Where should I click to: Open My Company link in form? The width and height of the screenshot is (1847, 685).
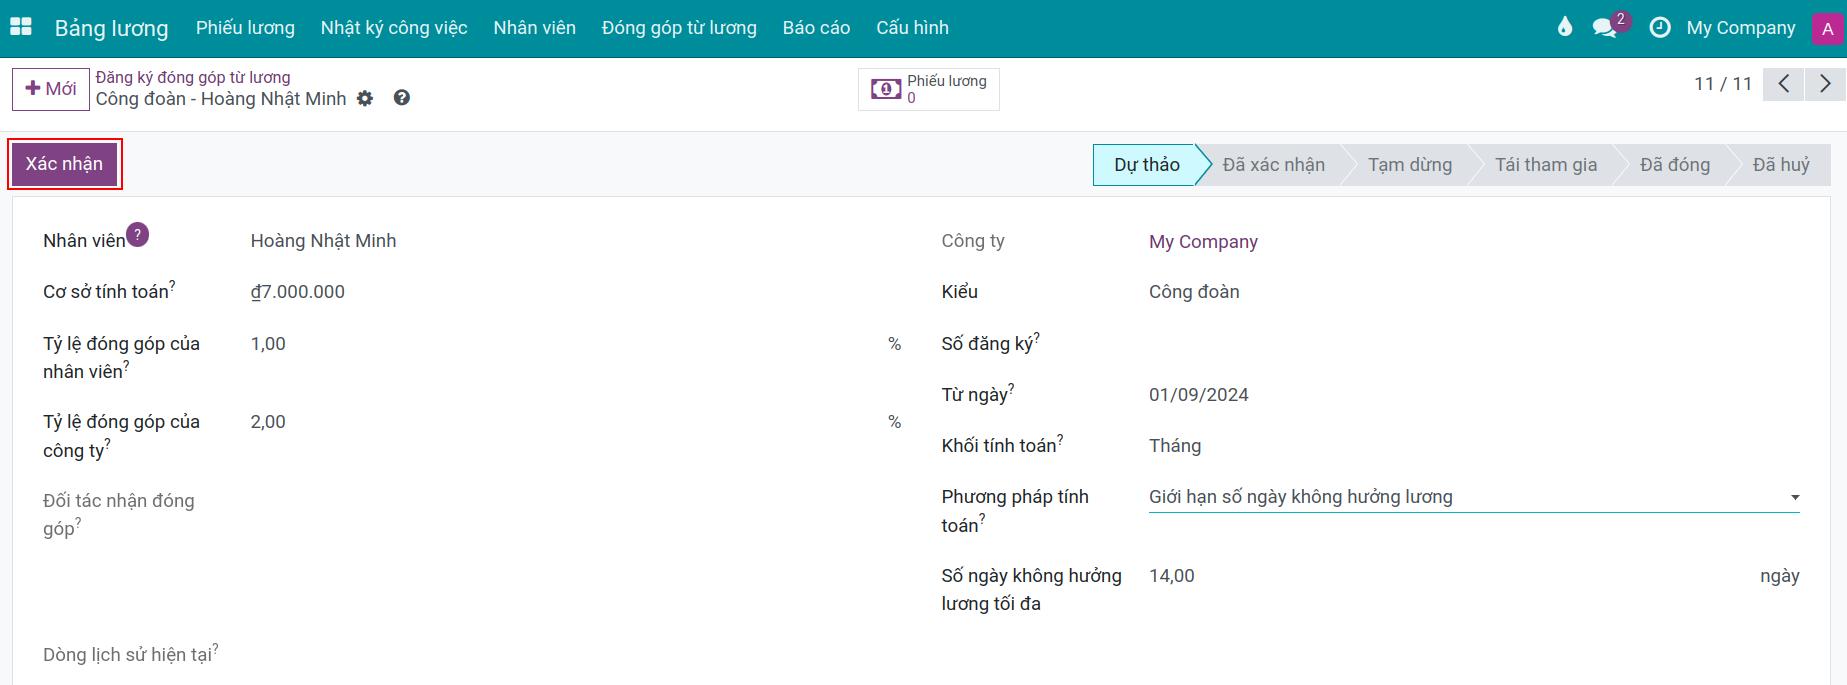tap(1203, 241)
